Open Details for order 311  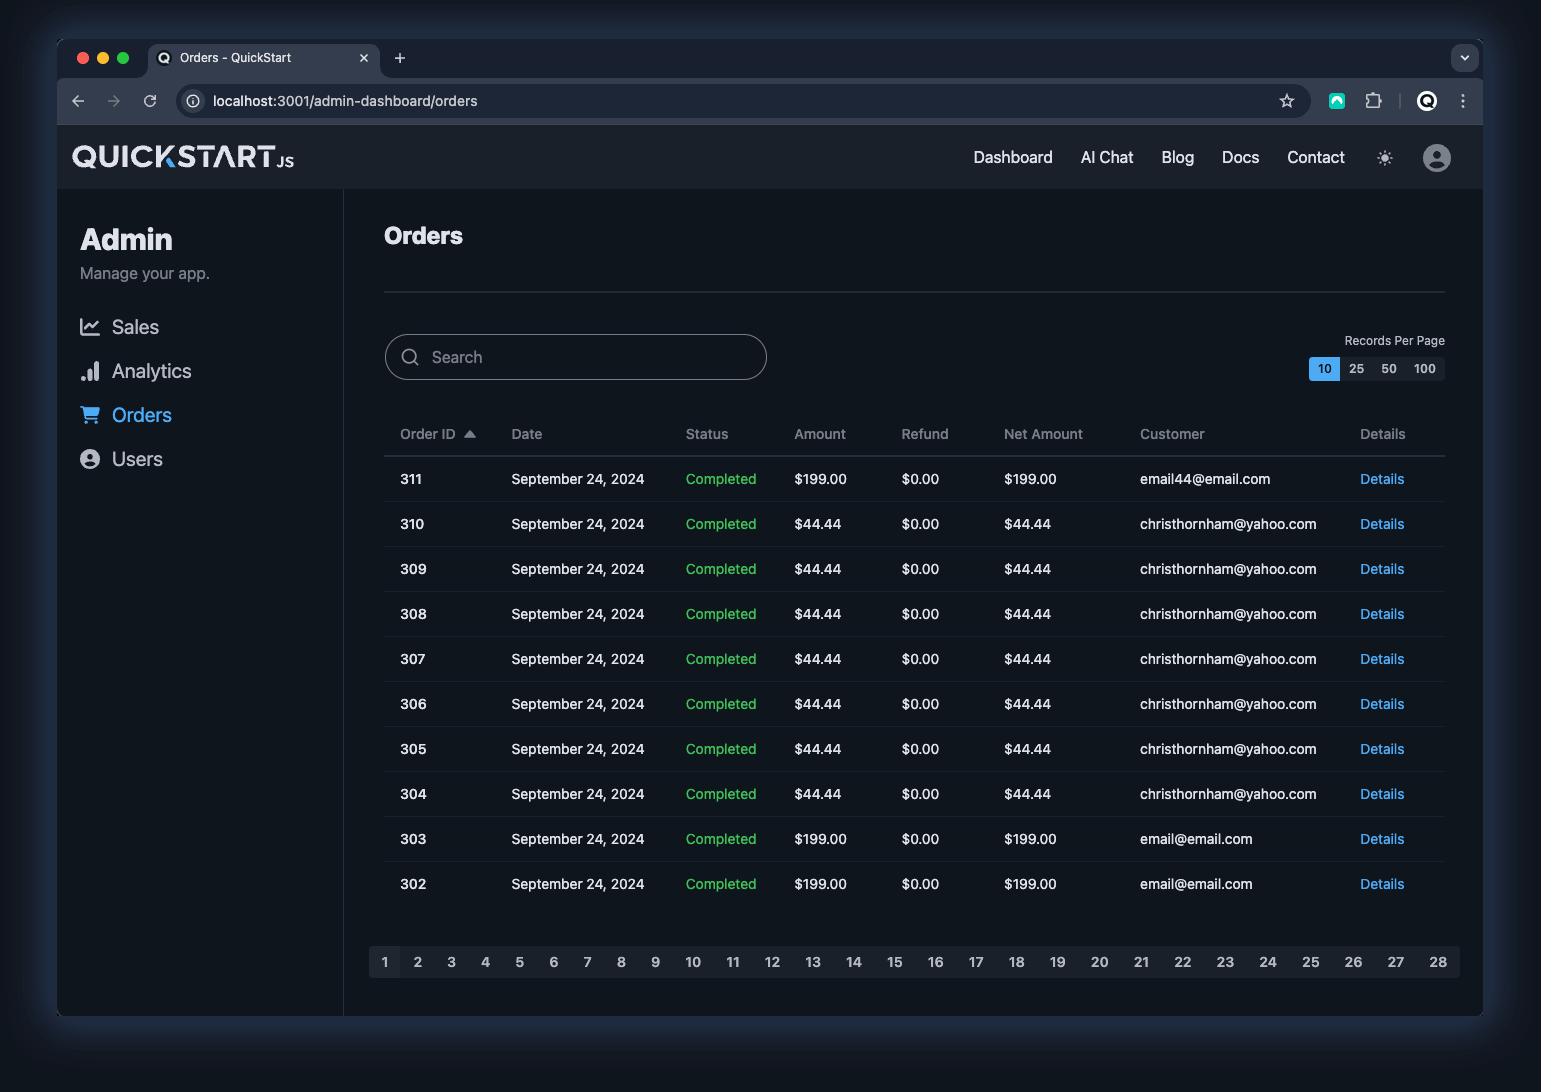tap(1381, 479)
